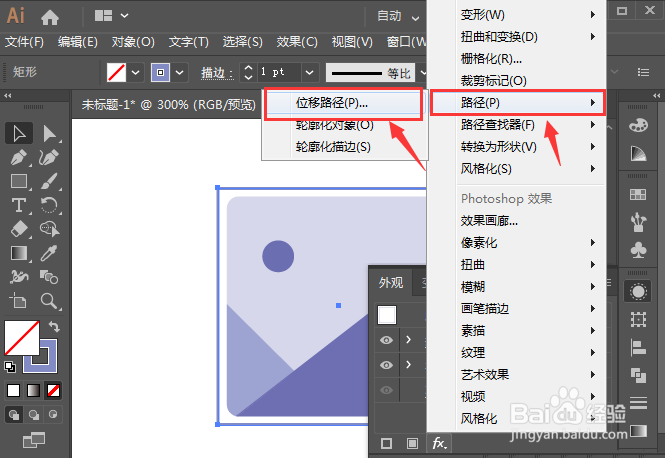Enable Draw Normal mode
Screen dimensions: 665x458
coord(14,414)
